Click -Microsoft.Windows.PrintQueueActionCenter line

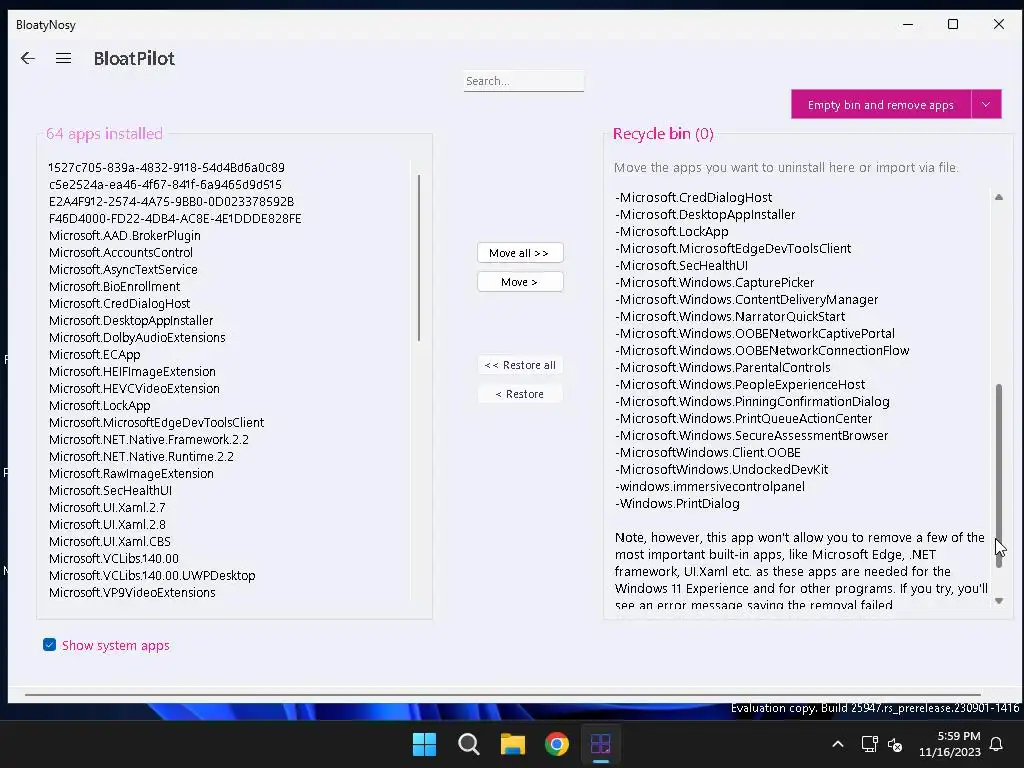744,418
